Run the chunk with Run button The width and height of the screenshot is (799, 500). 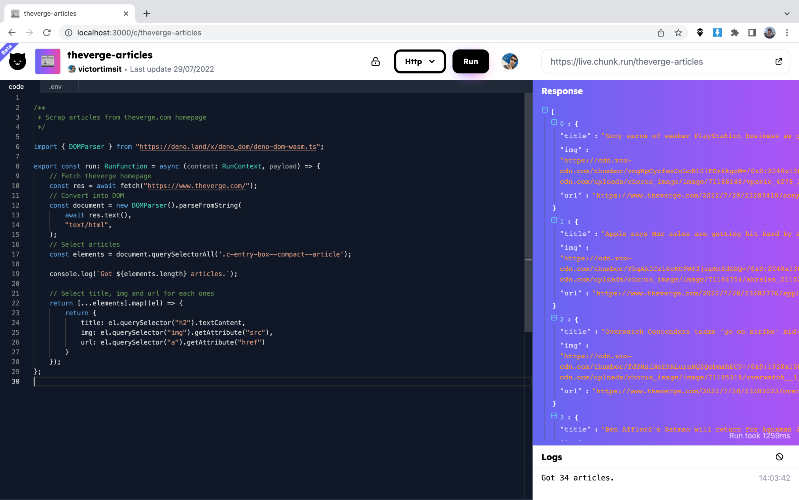470,61
